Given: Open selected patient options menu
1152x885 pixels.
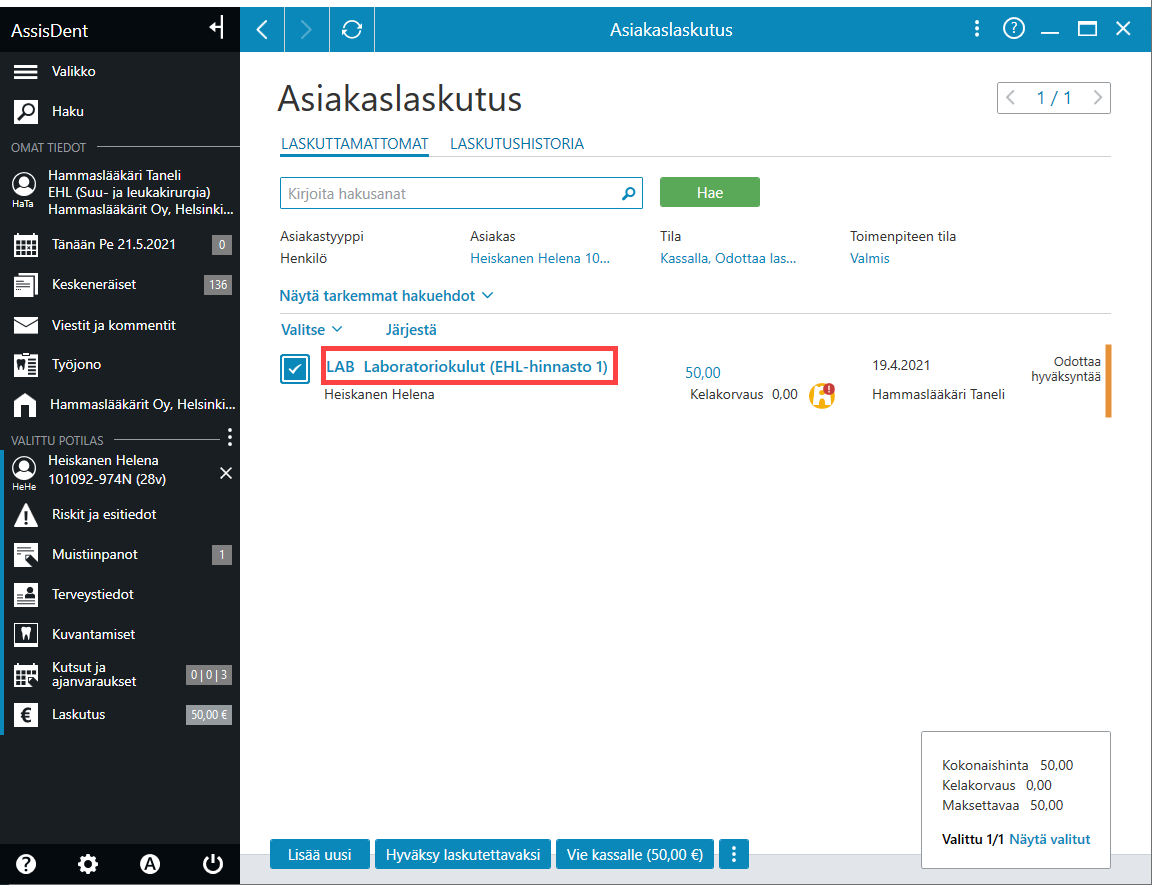Looking at the screenshot, I should (x=230, y=438).
